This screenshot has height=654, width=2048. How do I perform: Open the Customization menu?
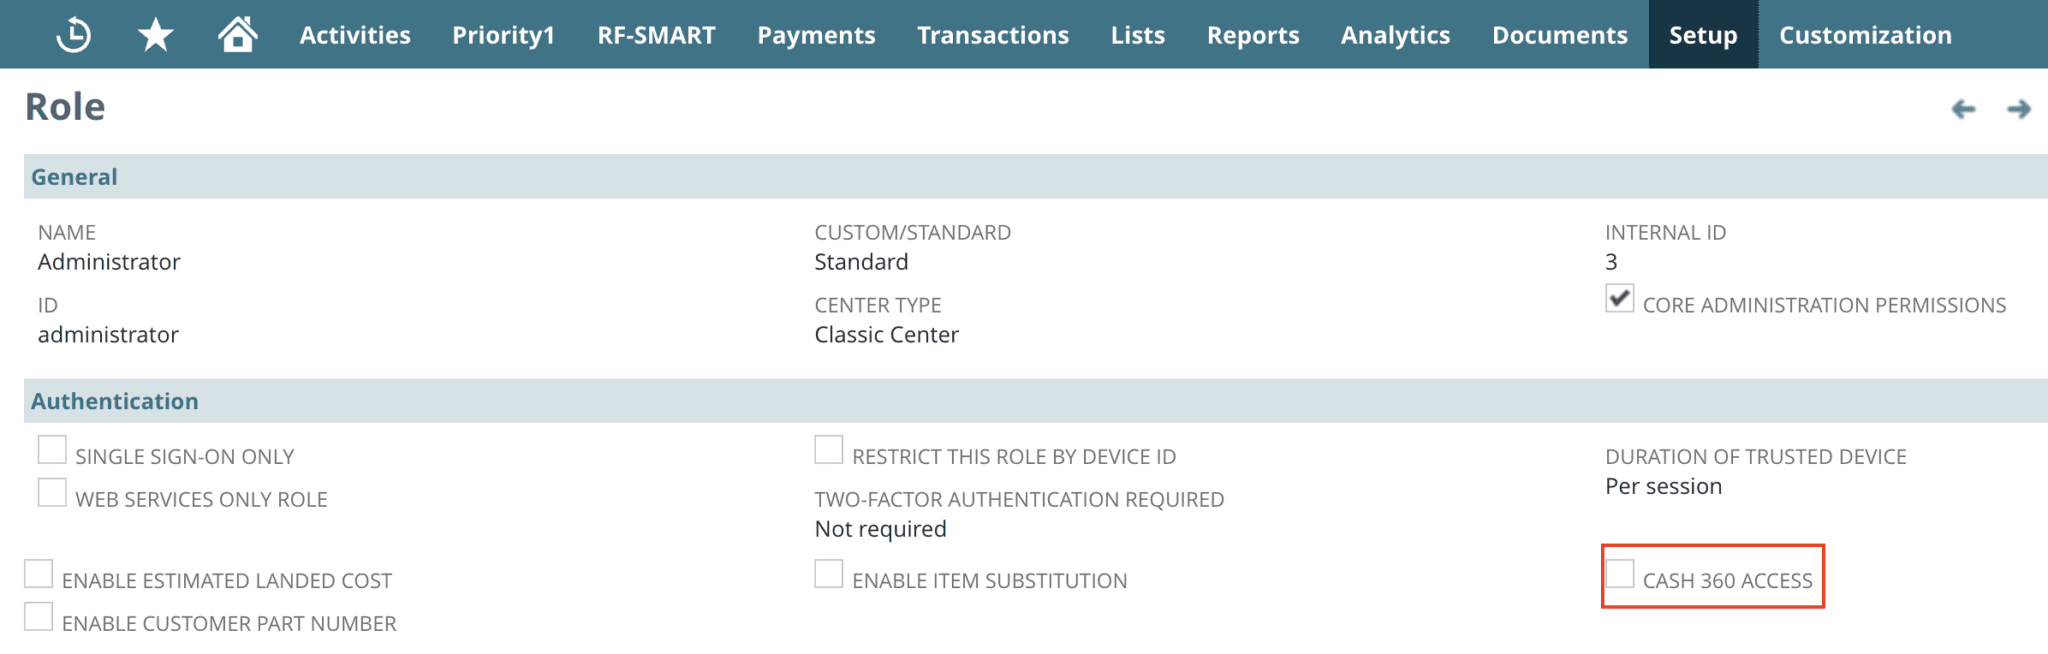[x=1865, y=35]
